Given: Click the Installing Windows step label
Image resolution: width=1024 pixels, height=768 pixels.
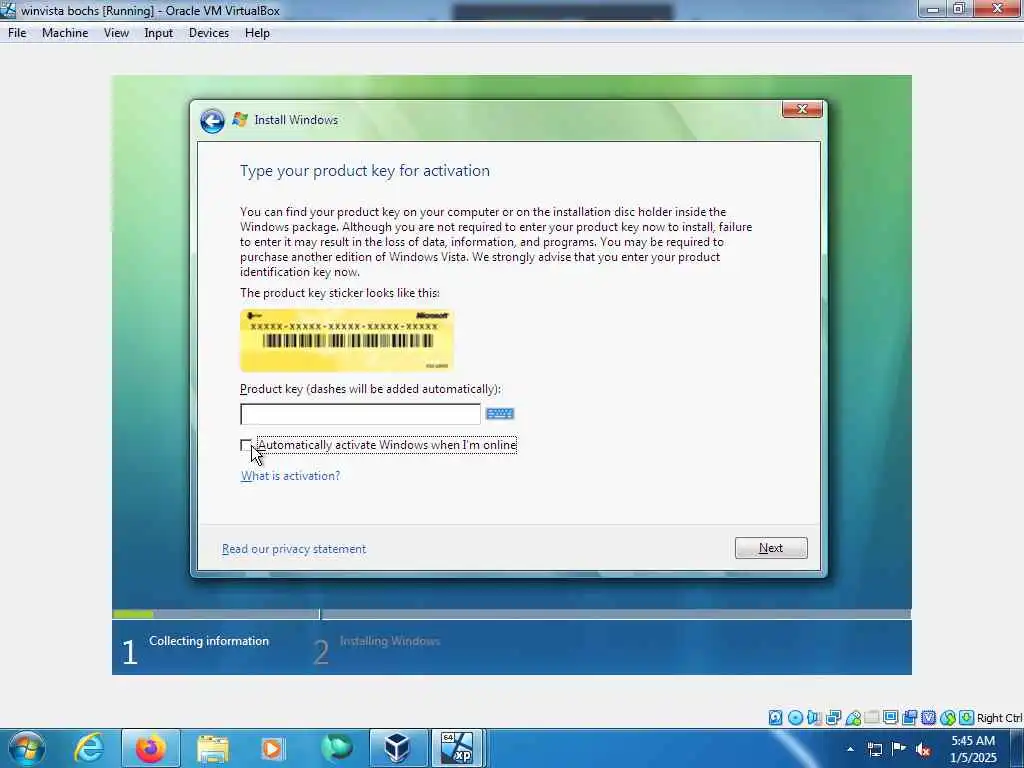Looking at the screenshot, I should click(390, 641).
